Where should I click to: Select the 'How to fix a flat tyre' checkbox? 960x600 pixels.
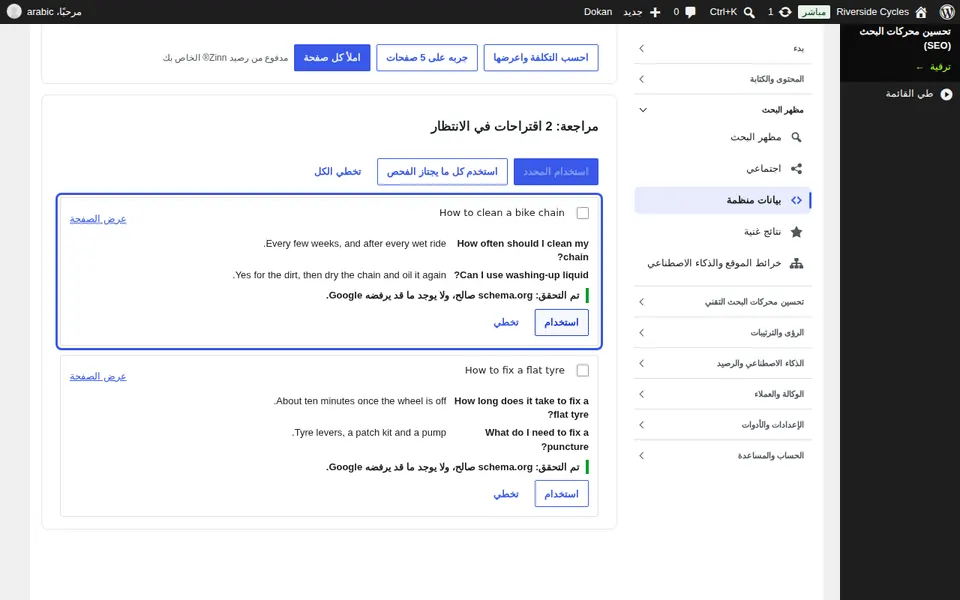tap(583, 370)
